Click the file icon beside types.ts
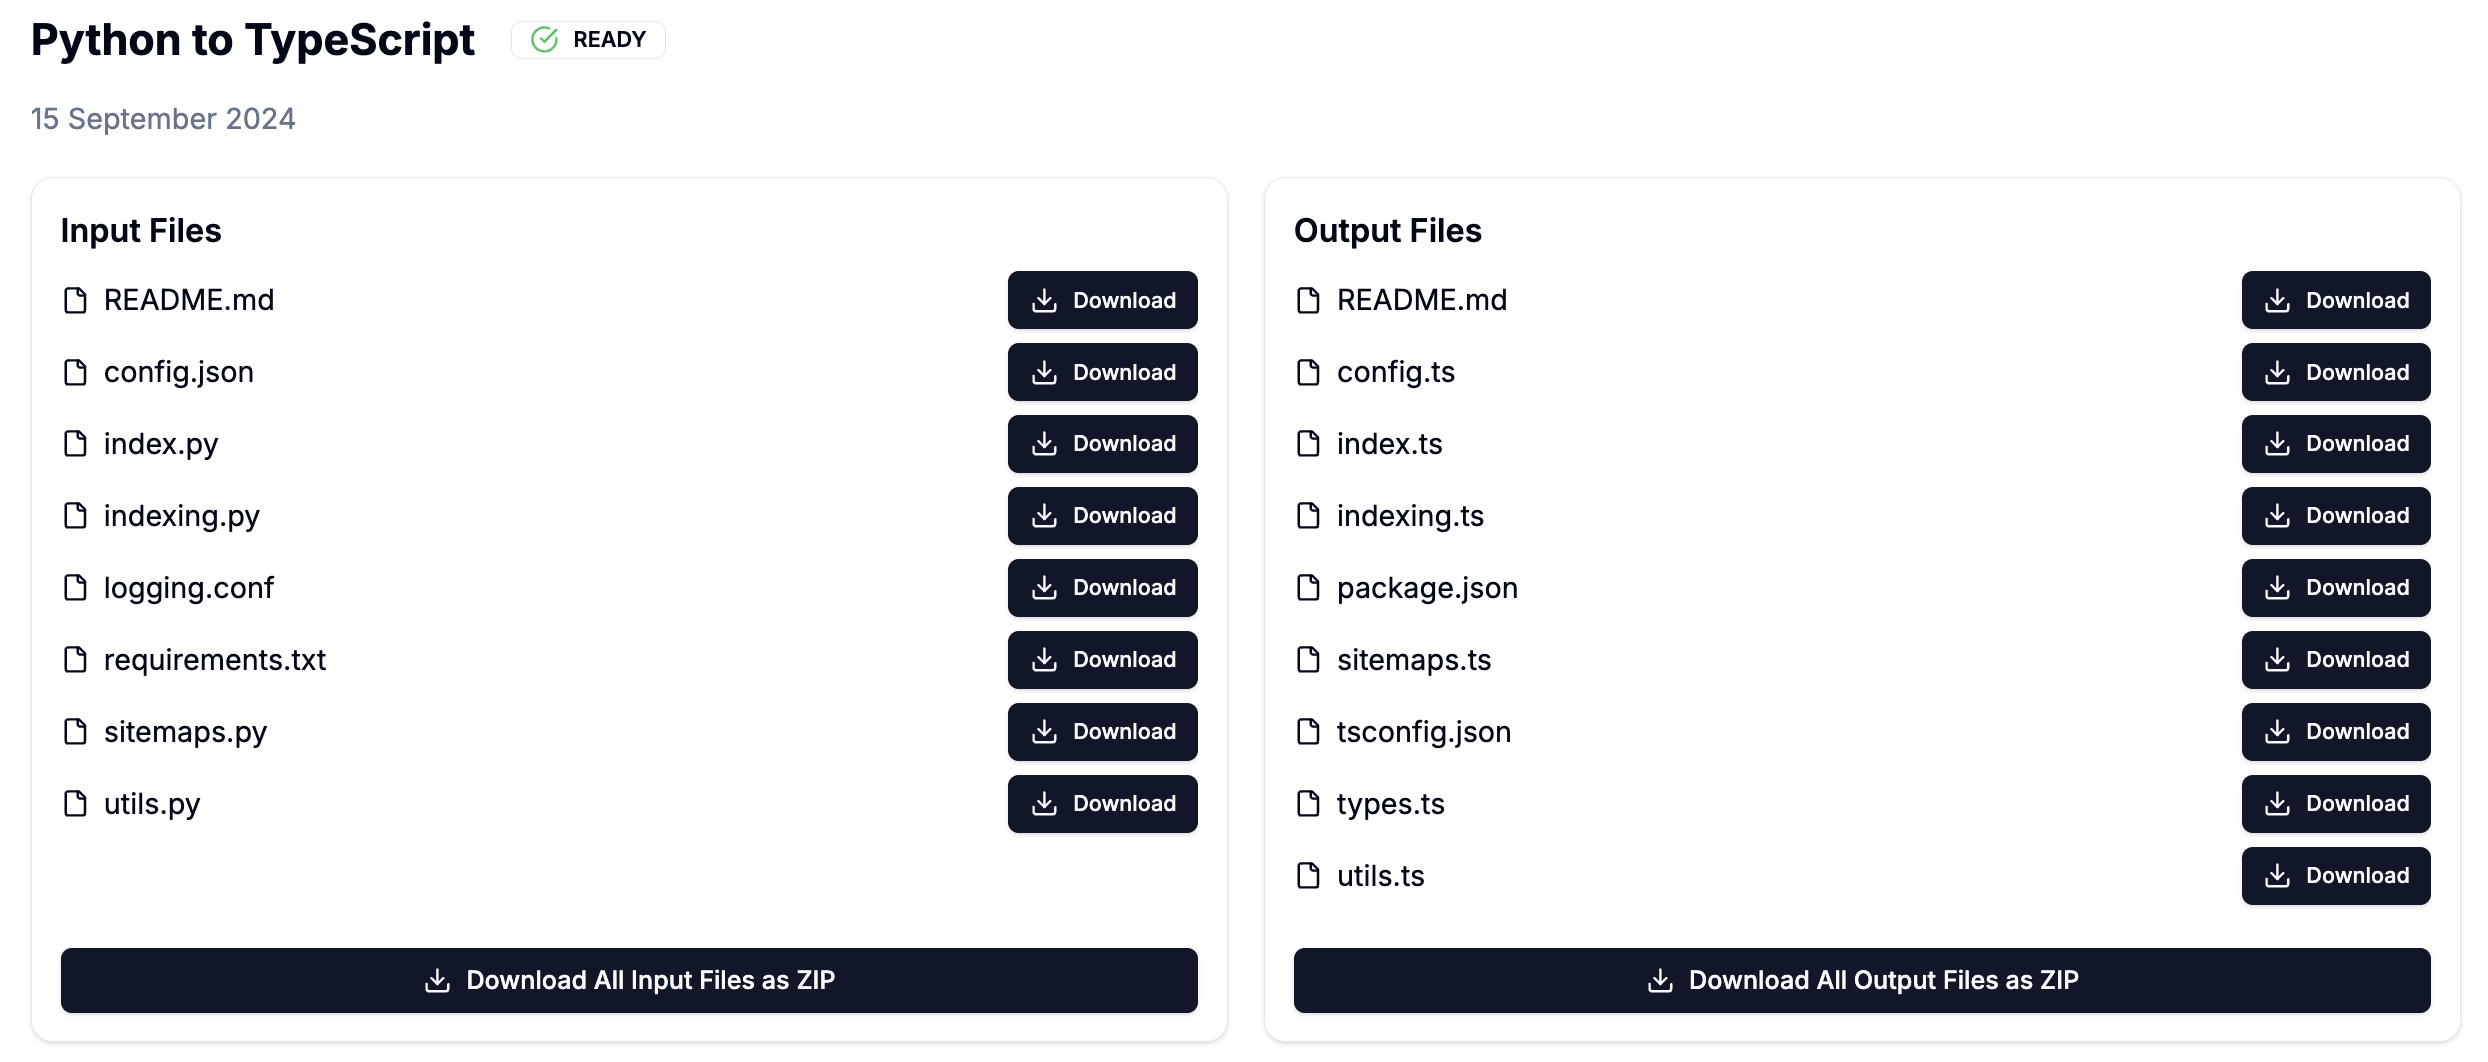This screenshot has width=2488, height=1062. [x=1308, y=804]
